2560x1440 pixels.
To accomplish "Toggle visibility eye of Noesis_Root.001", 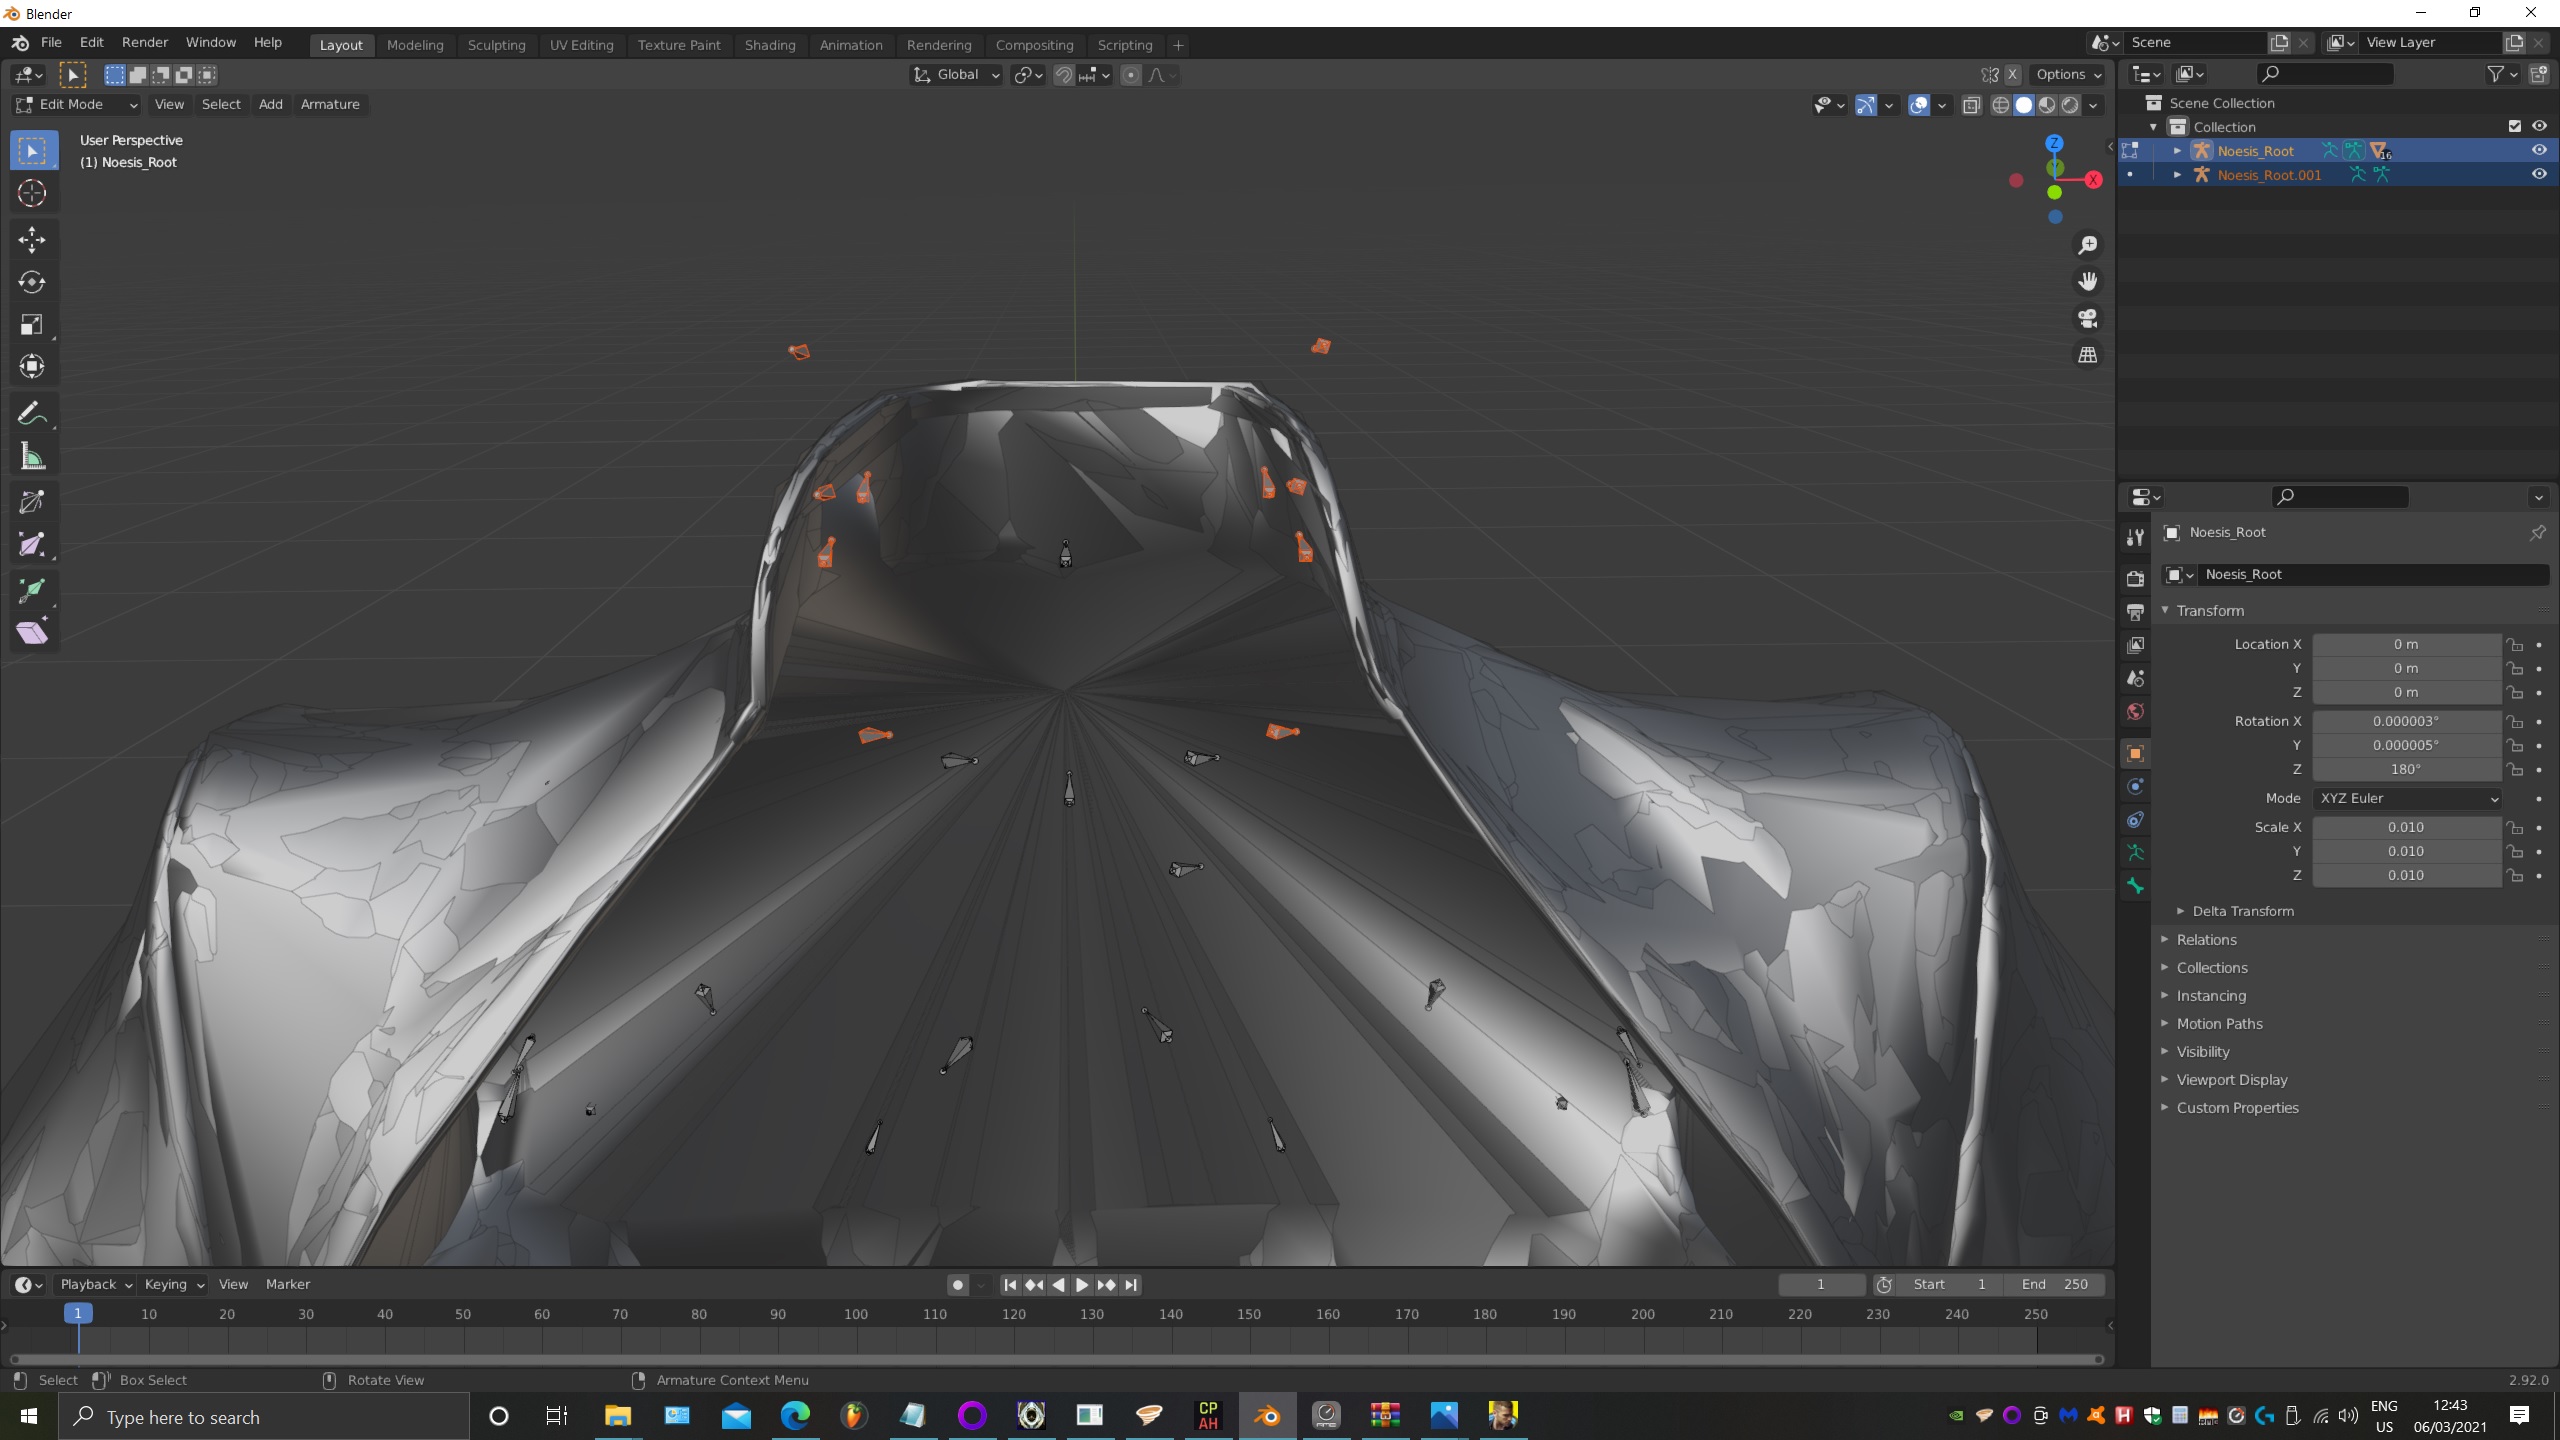I will pyautogui.click(x=2538, y=174).
